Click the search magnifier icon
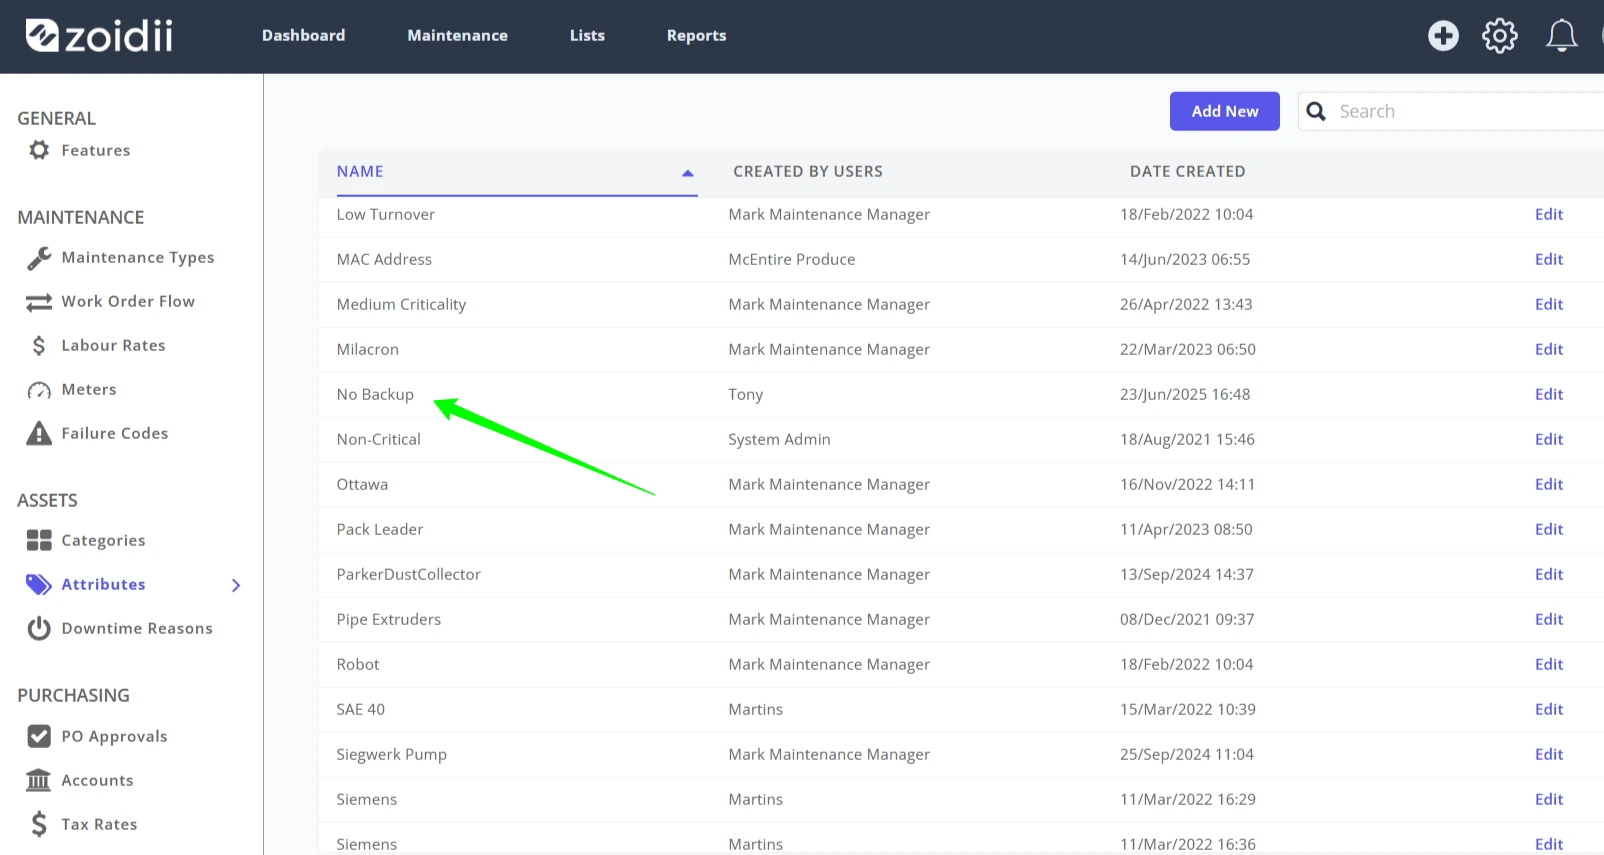This screenshot has width=1604, height=855. coord(1316,111)
